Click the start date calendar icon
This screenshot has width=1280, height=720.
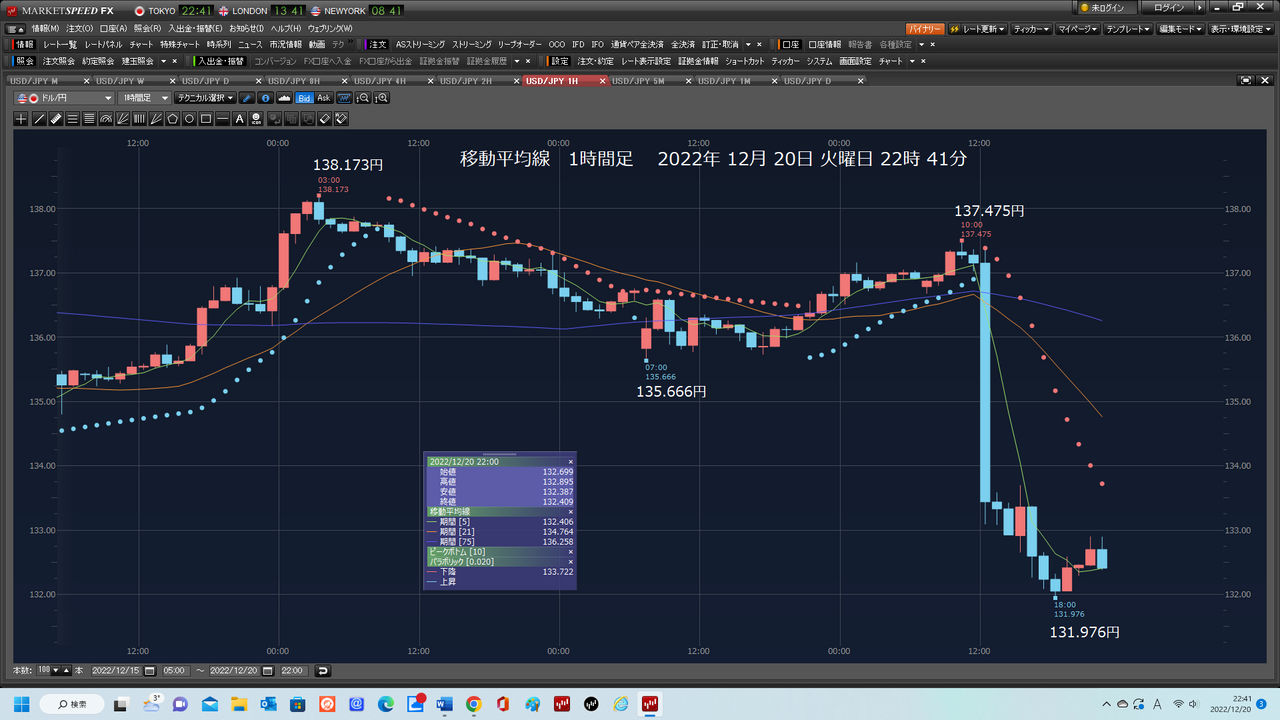pos(150,671)
